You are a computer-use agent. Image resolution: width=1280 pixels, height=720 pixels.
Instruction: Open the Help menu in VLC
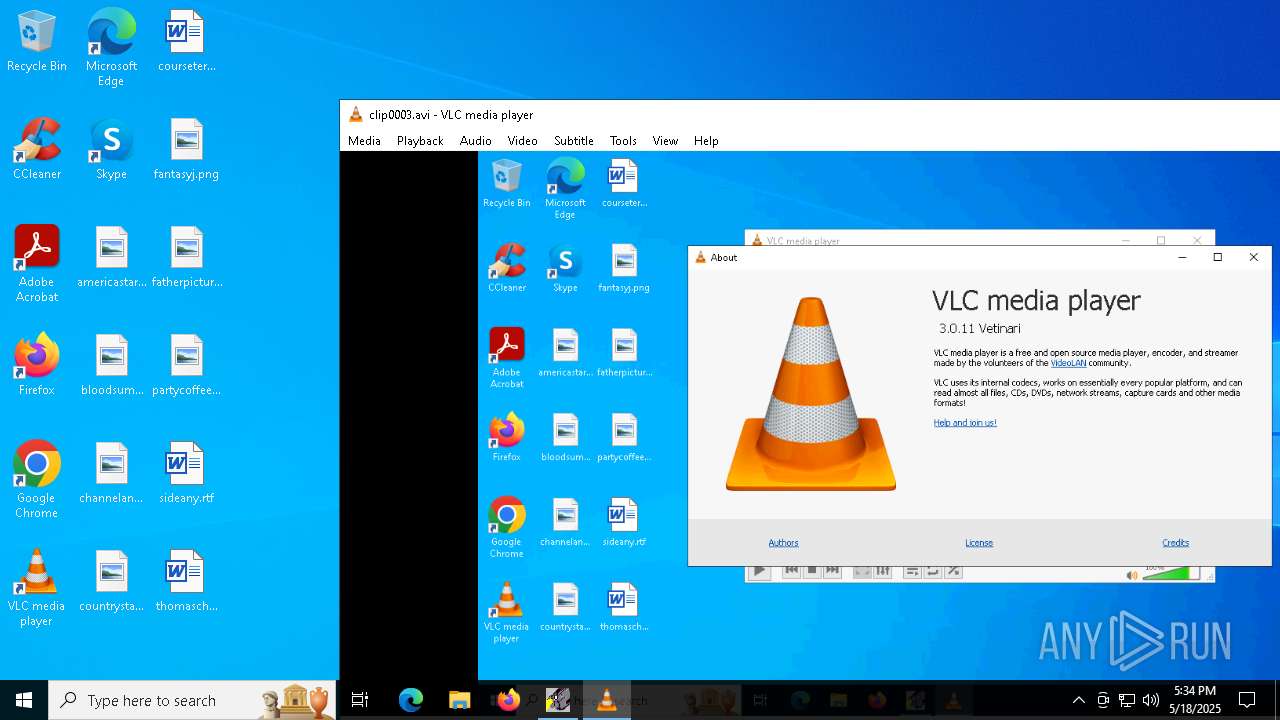[706, 141]
